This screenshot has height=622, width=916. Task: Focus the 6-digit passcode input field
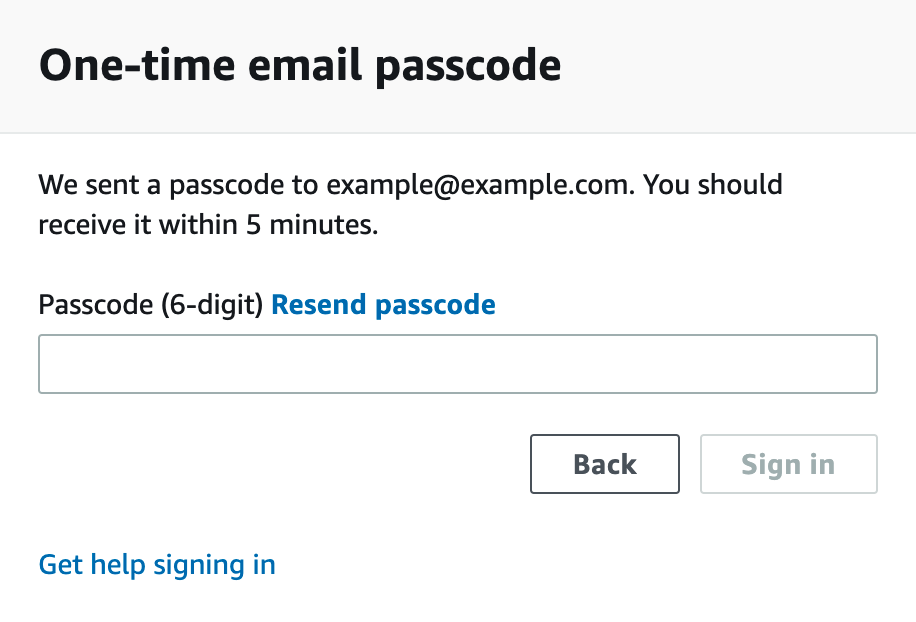point(458,364)
